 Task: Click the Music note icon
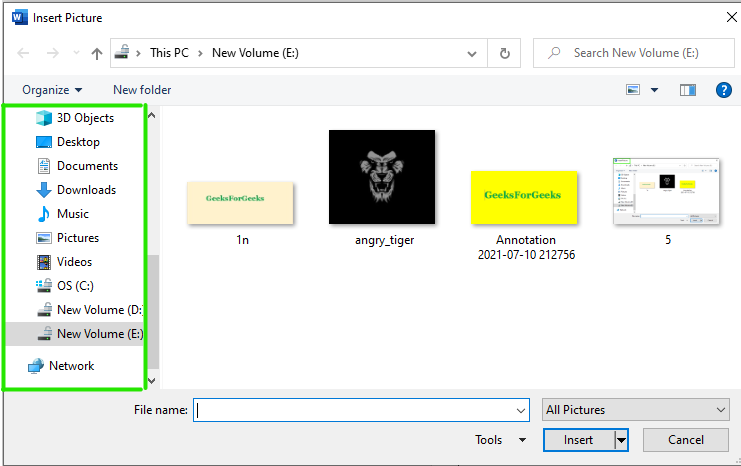tap(43, 214)
